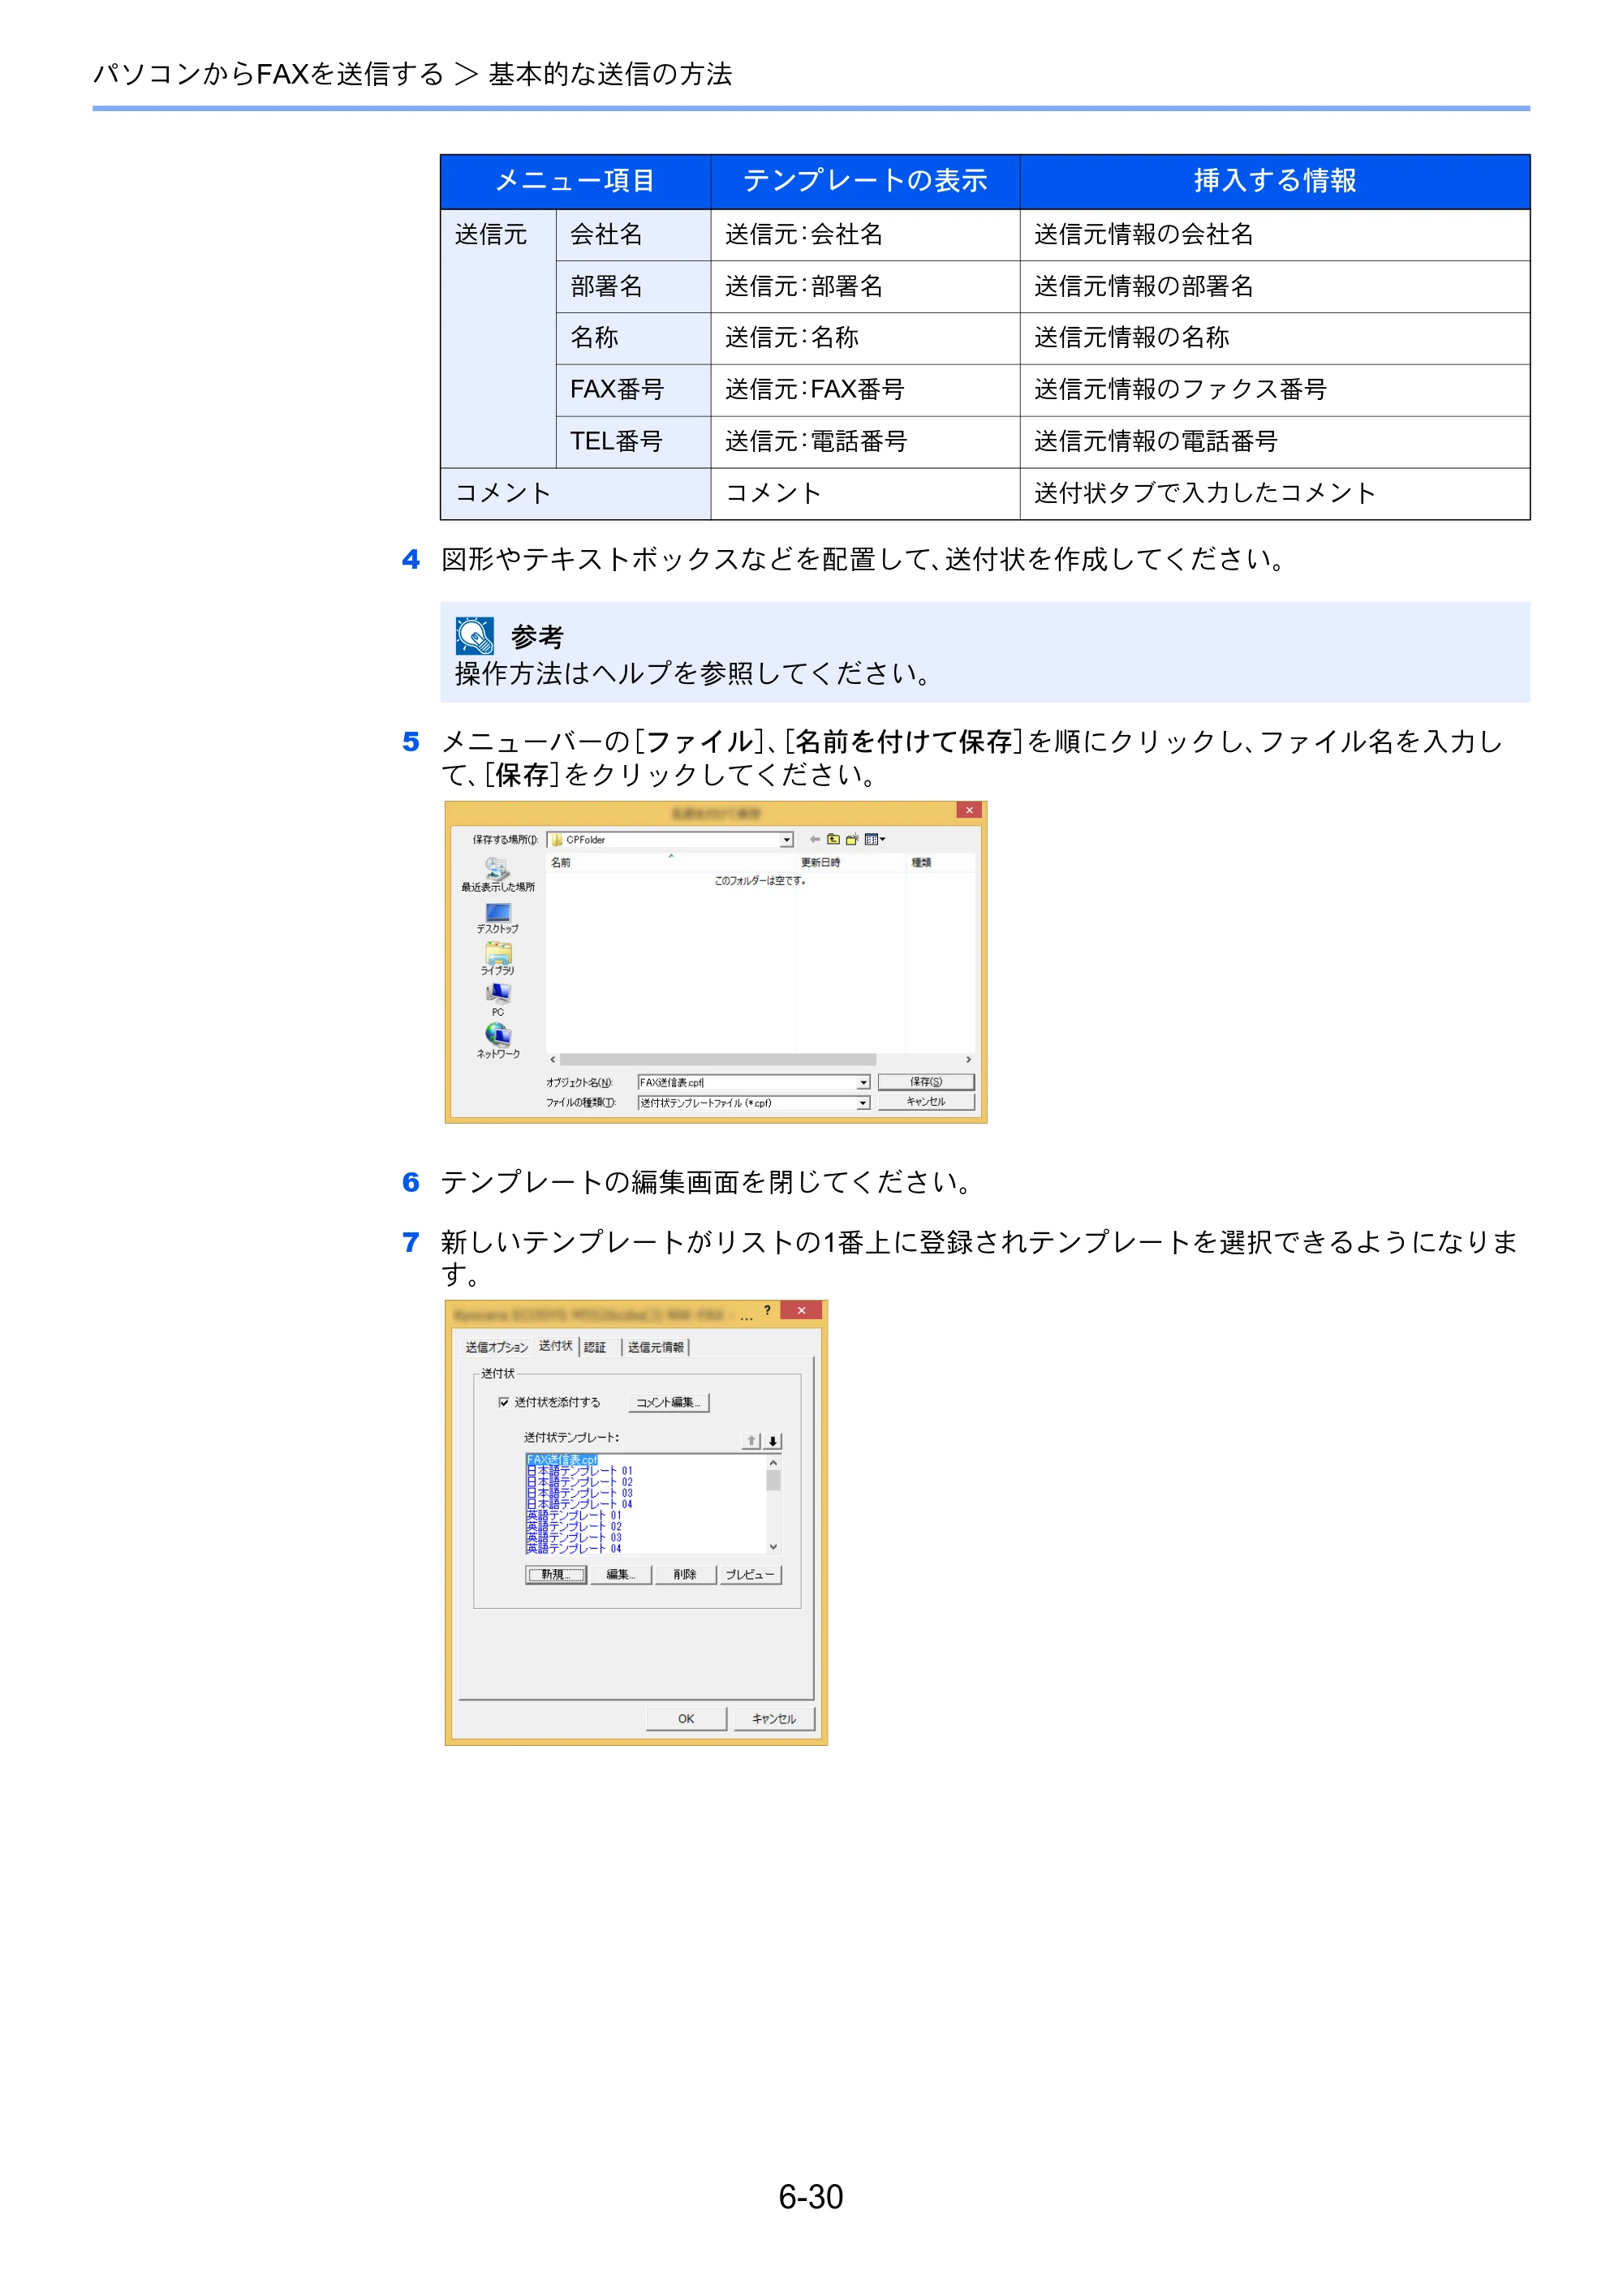Select 日本語テンプレート 01 in the list
The image size is (1623, 2296).
click(x=580, y=1471)
